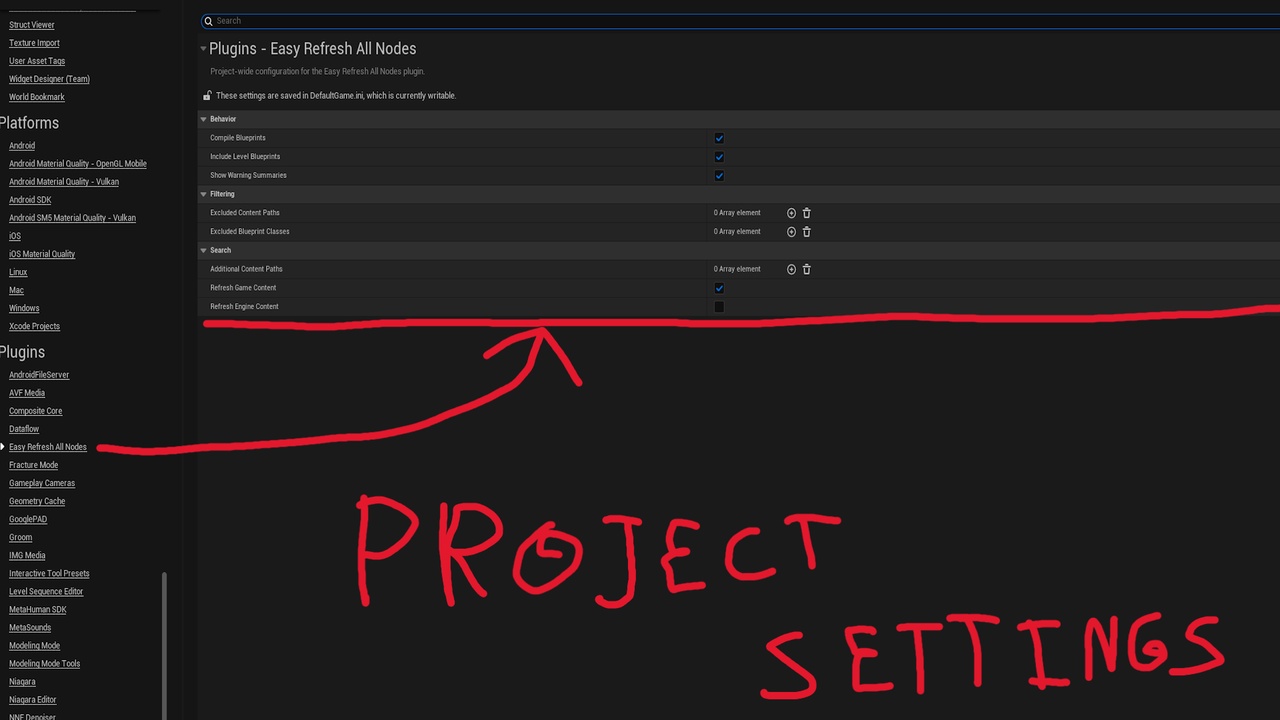Open Easy Refresh All Nodes settings
The image size is (1280, 720).
[x=48, y=447]
